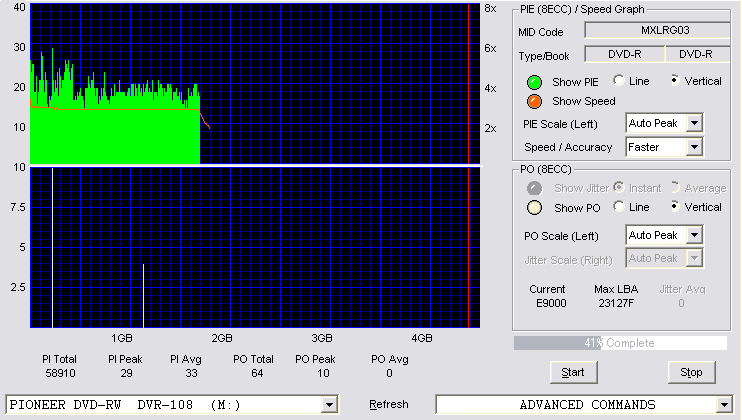Open the Jitter Scale (Right) dropdown arrow
Image resolution: width=742 pixels, height=420 pixels.
(694, 258)
